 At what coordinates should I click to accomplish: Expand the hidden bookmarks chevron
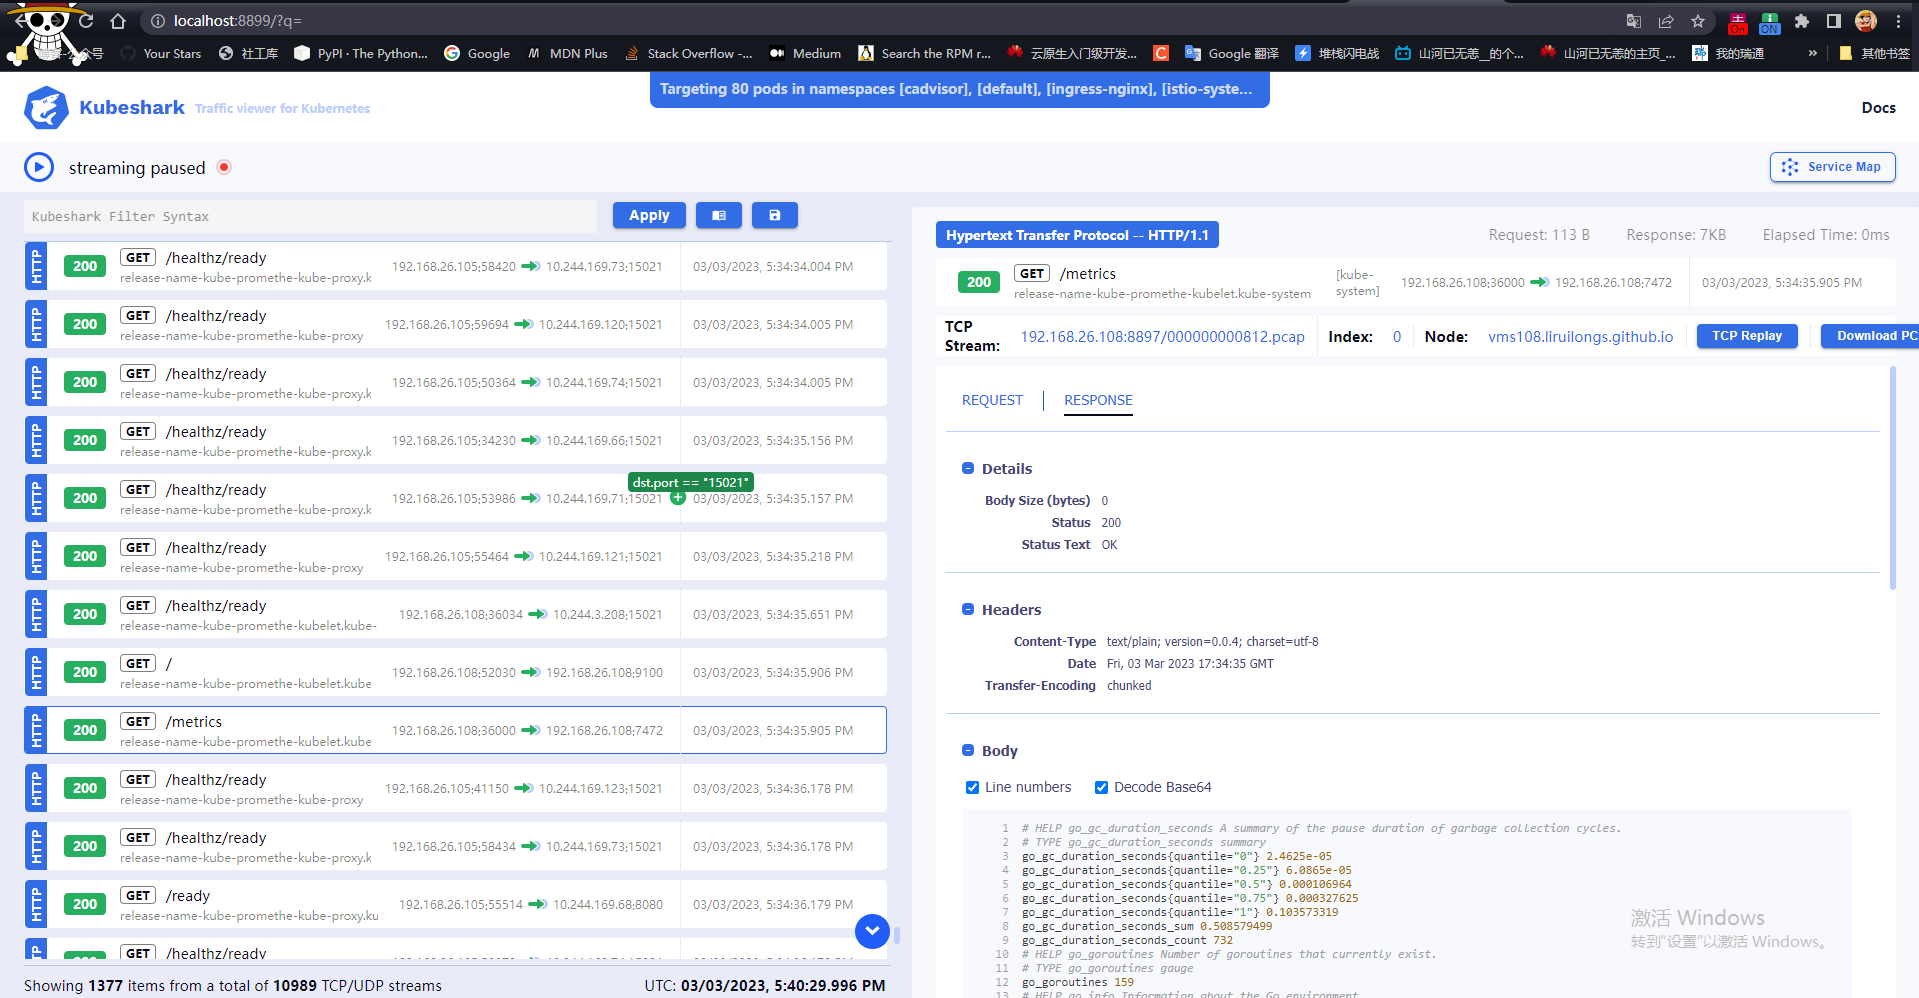tap(1812, 53)
